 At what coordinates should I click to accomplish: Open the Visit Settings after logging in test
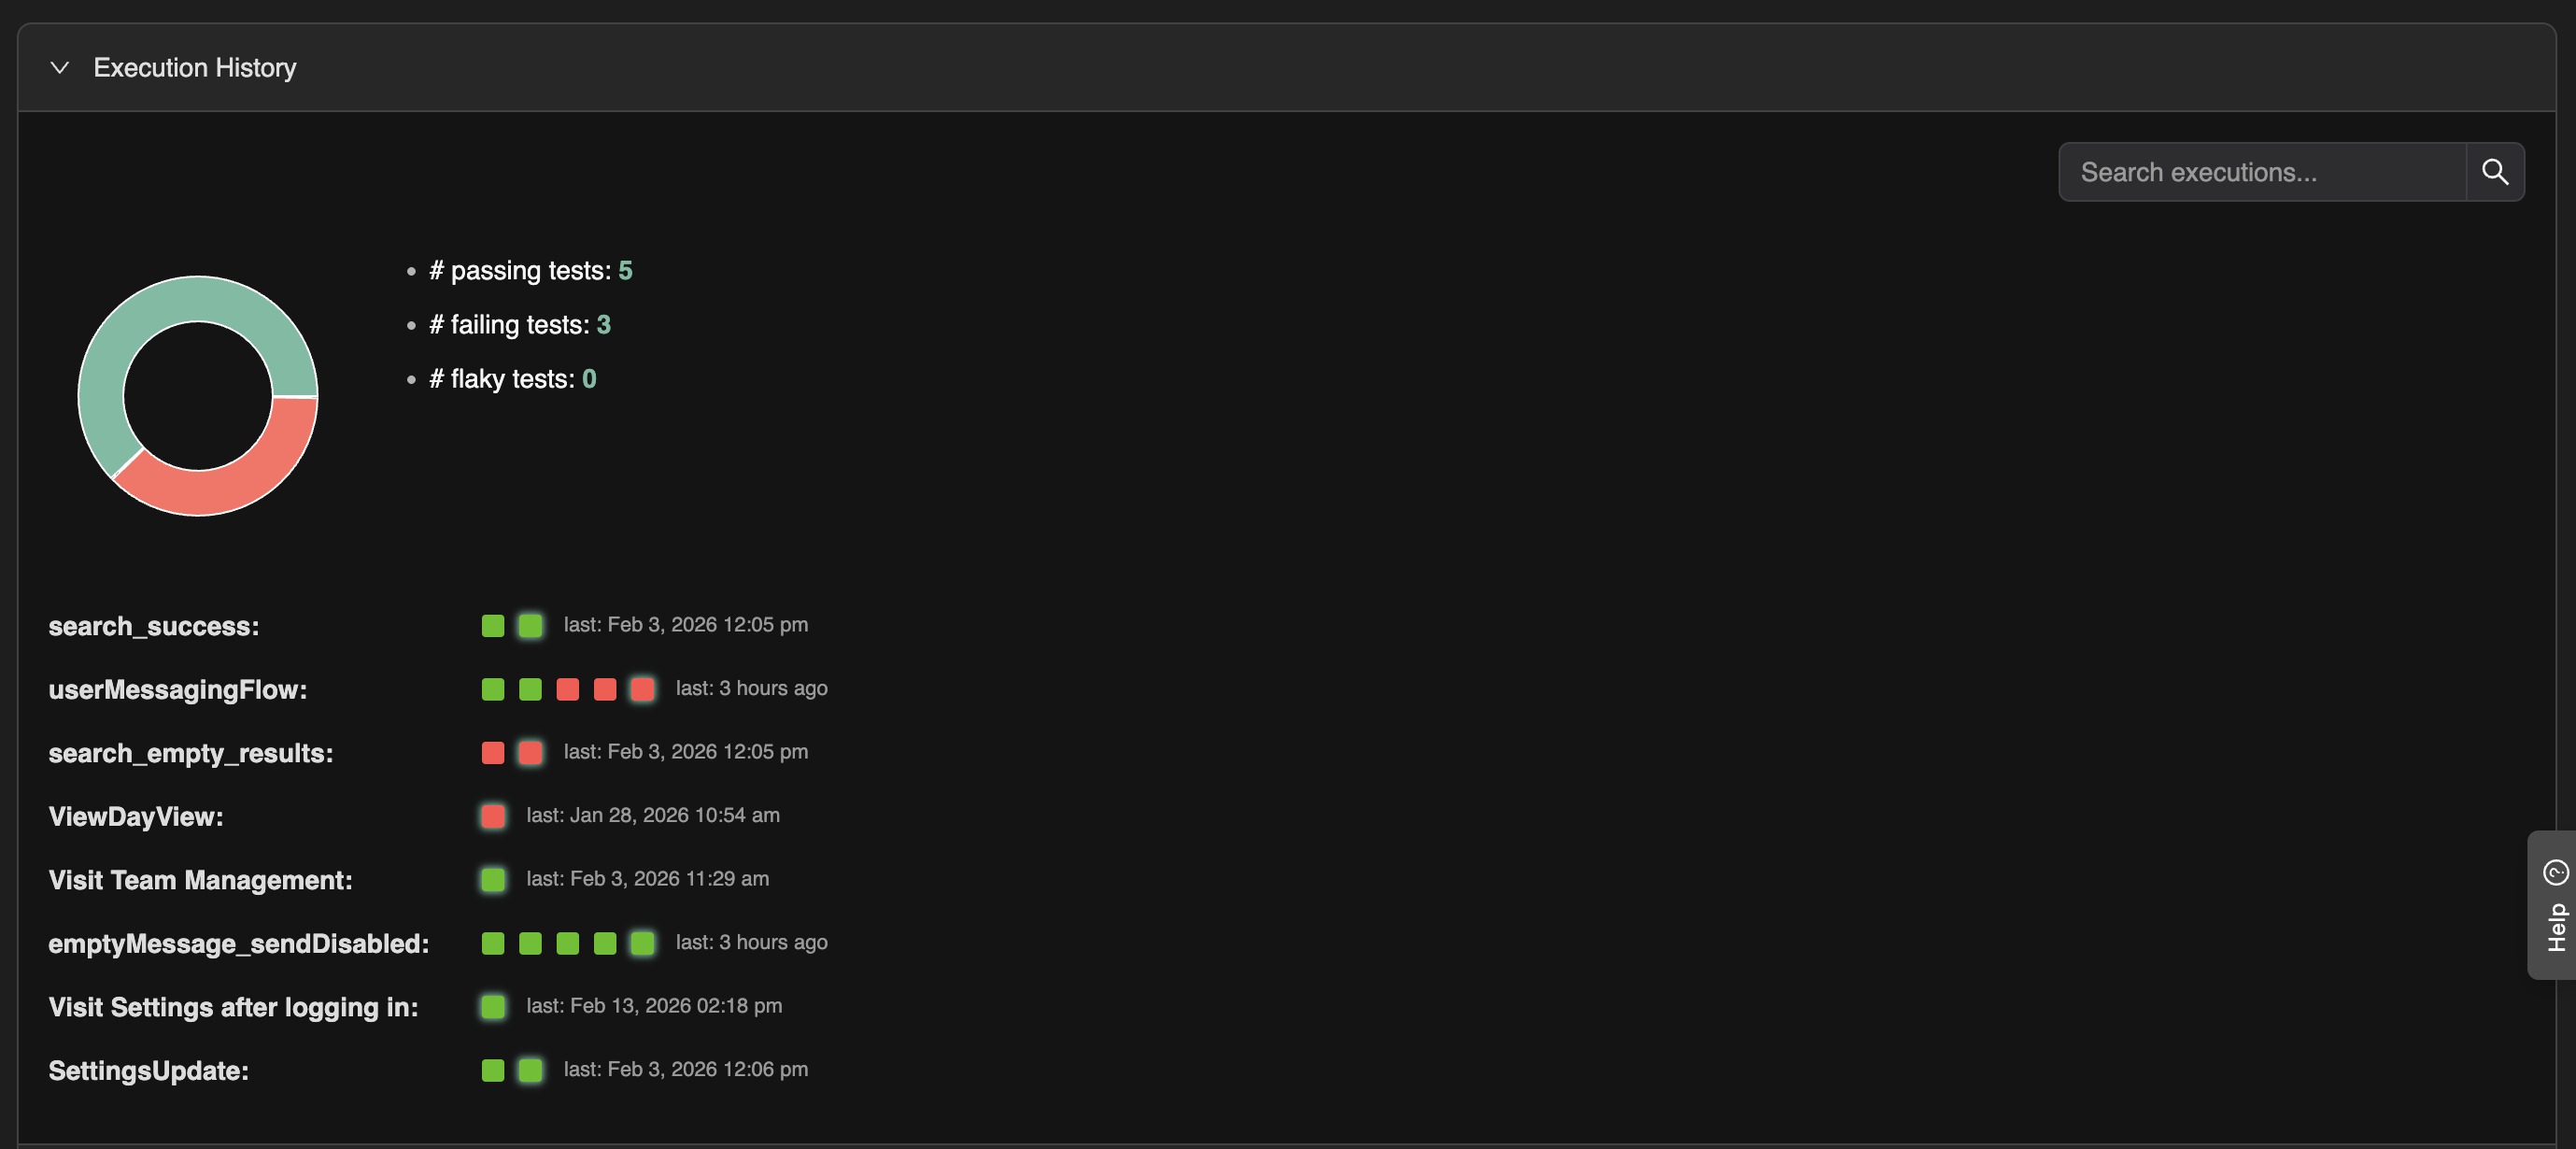pyautogui.click(x=233, y=1007)
